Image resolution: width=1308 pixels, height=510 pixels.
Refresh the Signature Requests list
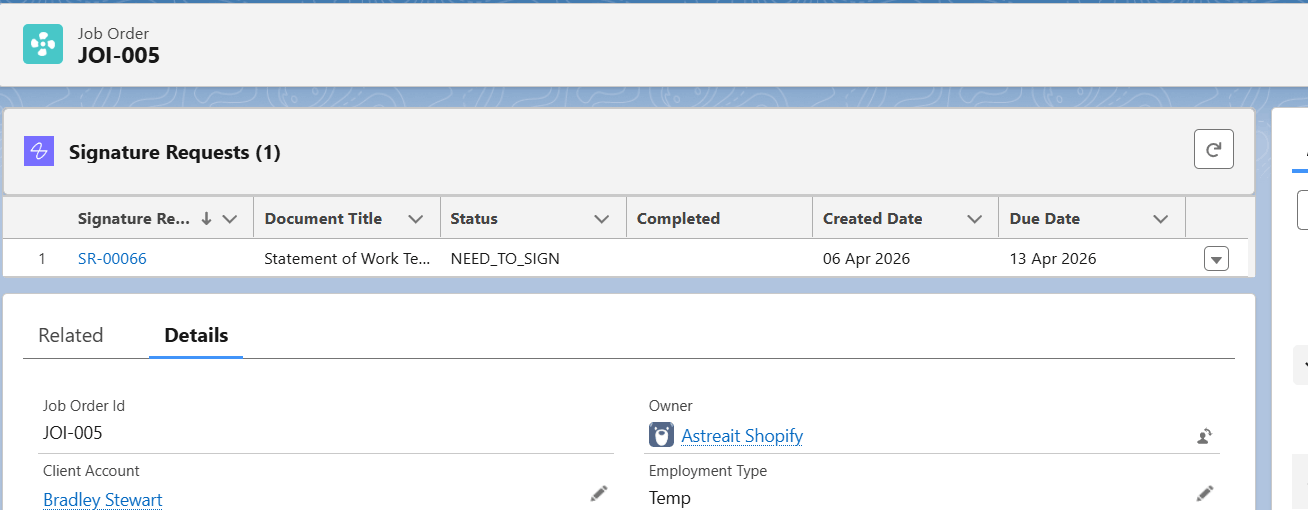pyautogui.click(x=1214, y=150)
